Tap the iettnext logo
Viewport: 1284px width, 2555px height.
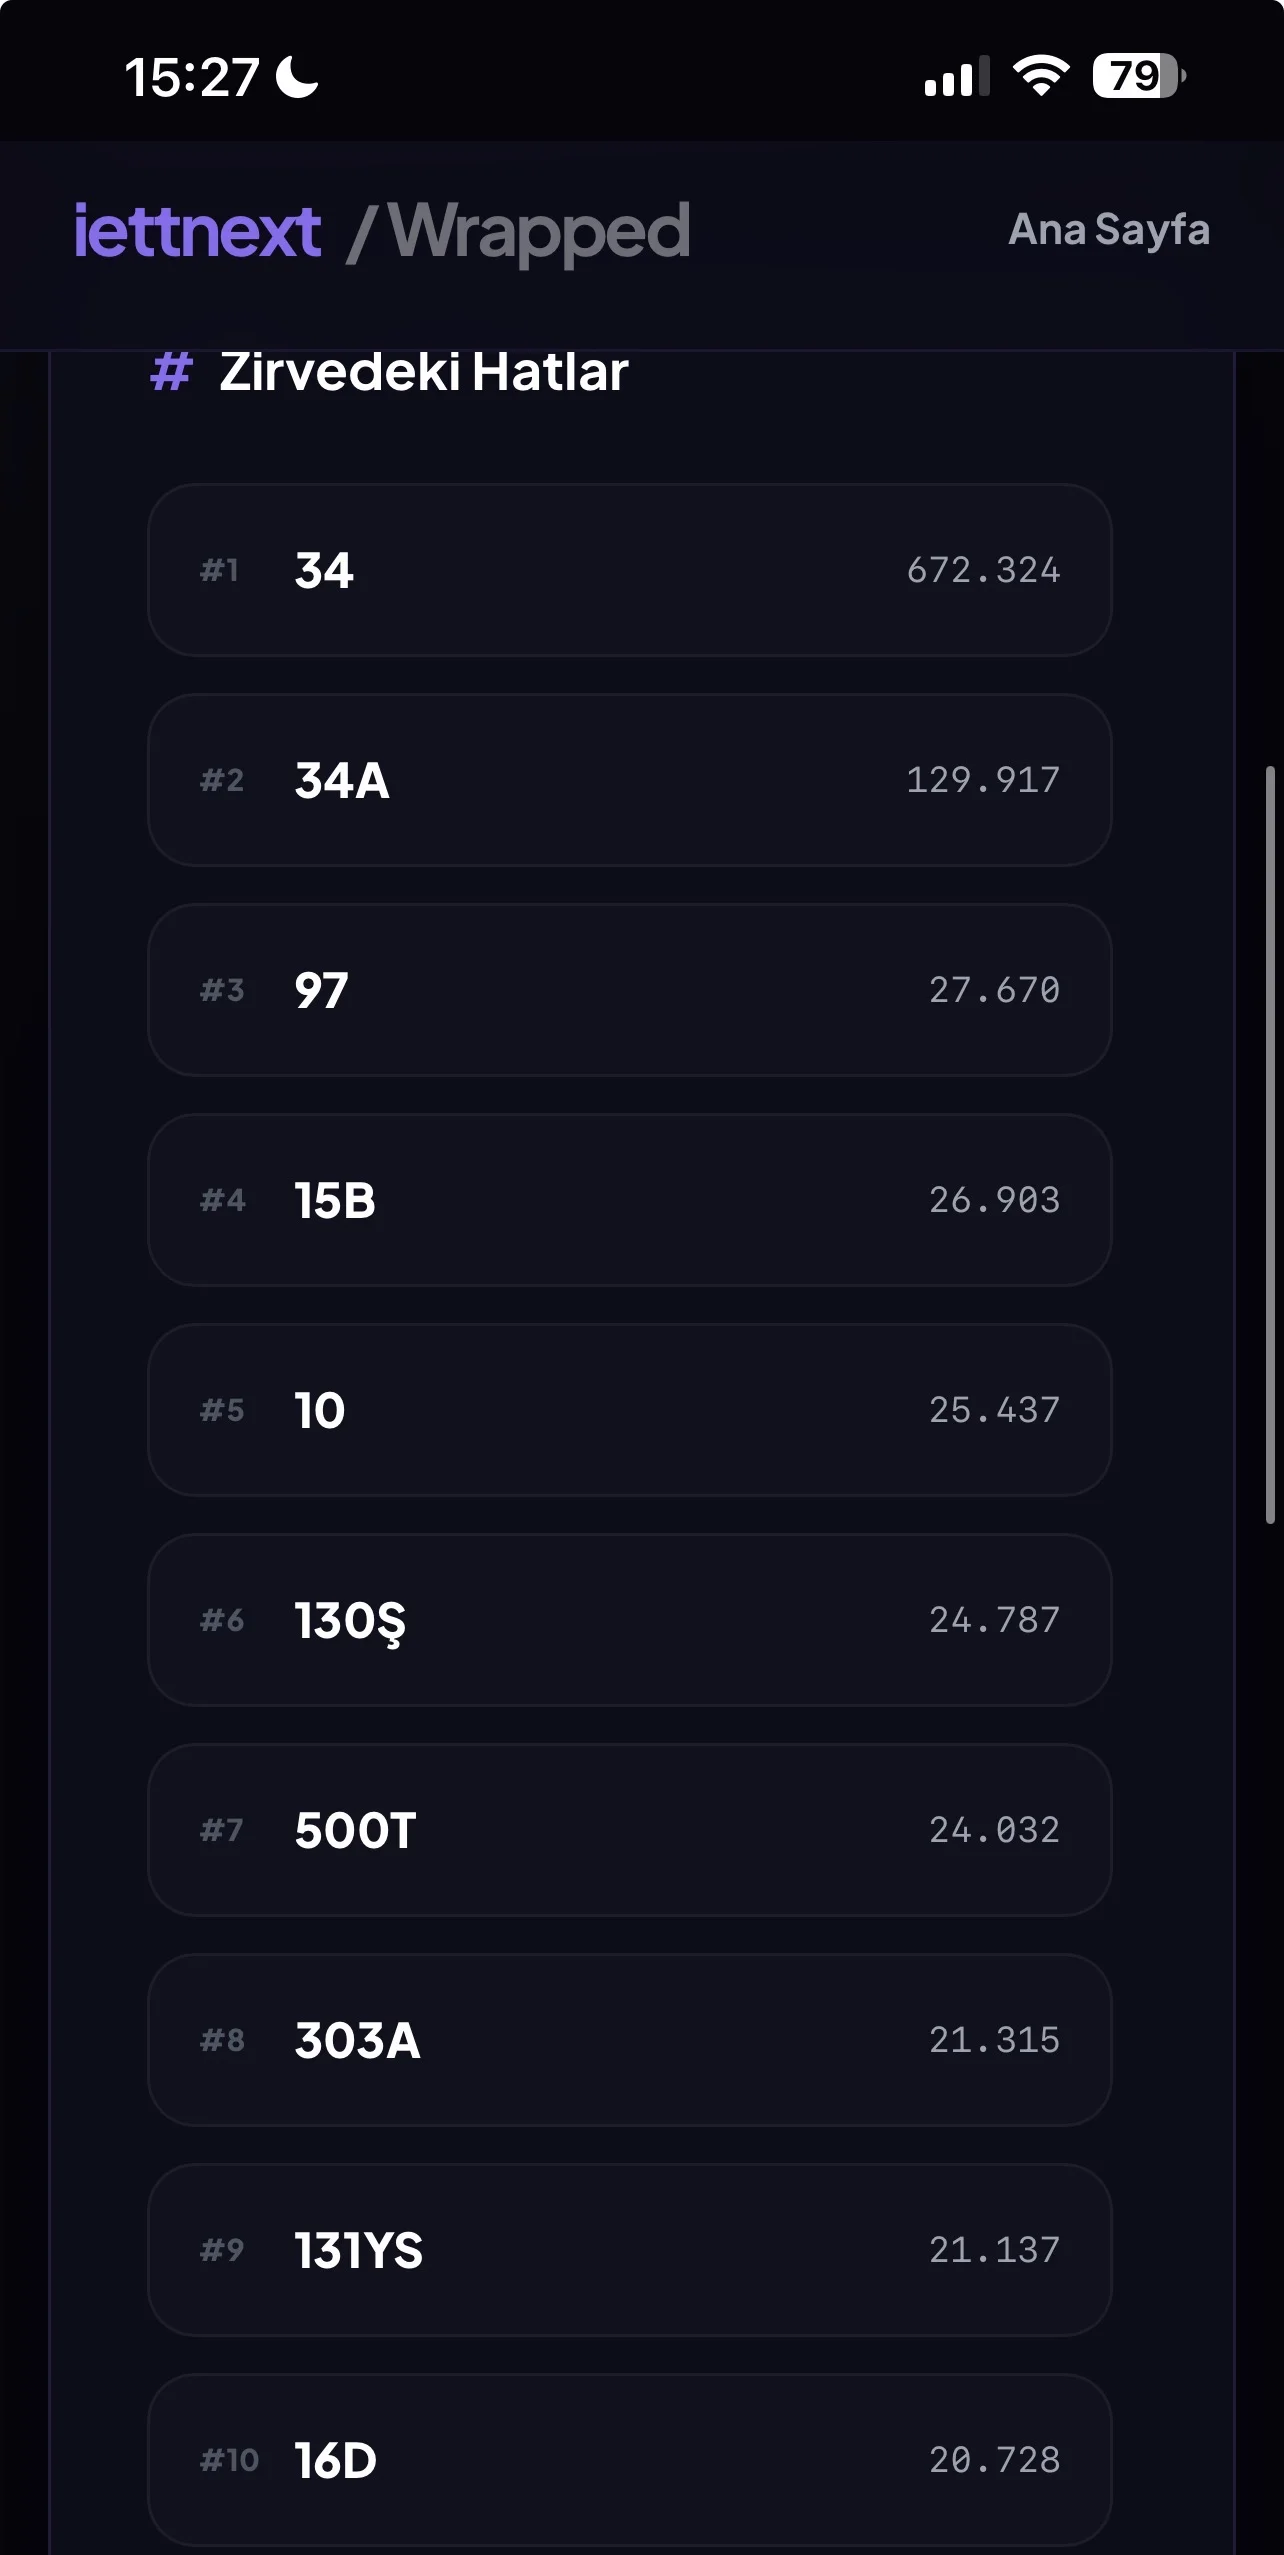197,232
